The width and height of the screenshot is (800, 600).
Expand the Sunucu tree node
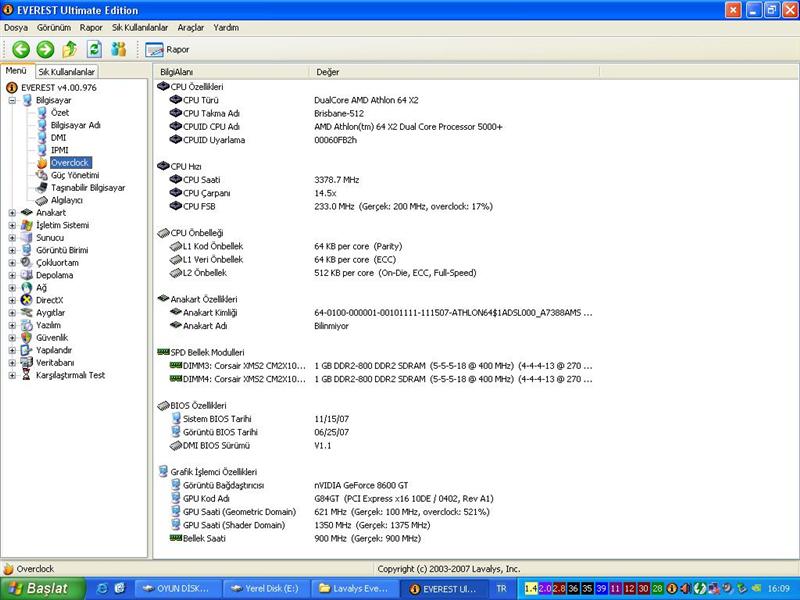tap(12, 238)
